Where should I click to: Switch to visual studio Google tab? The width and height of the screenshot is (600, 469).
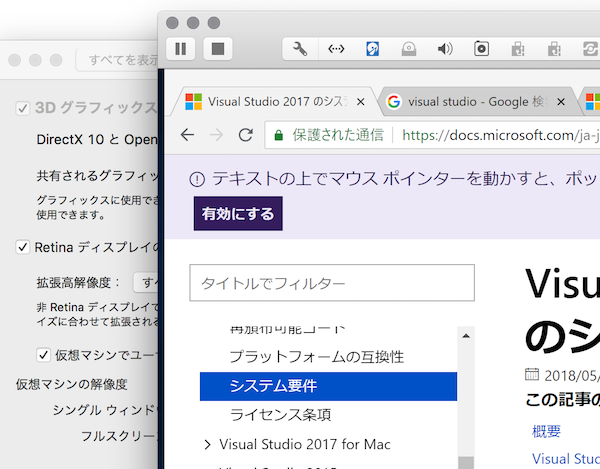point(474,102)
